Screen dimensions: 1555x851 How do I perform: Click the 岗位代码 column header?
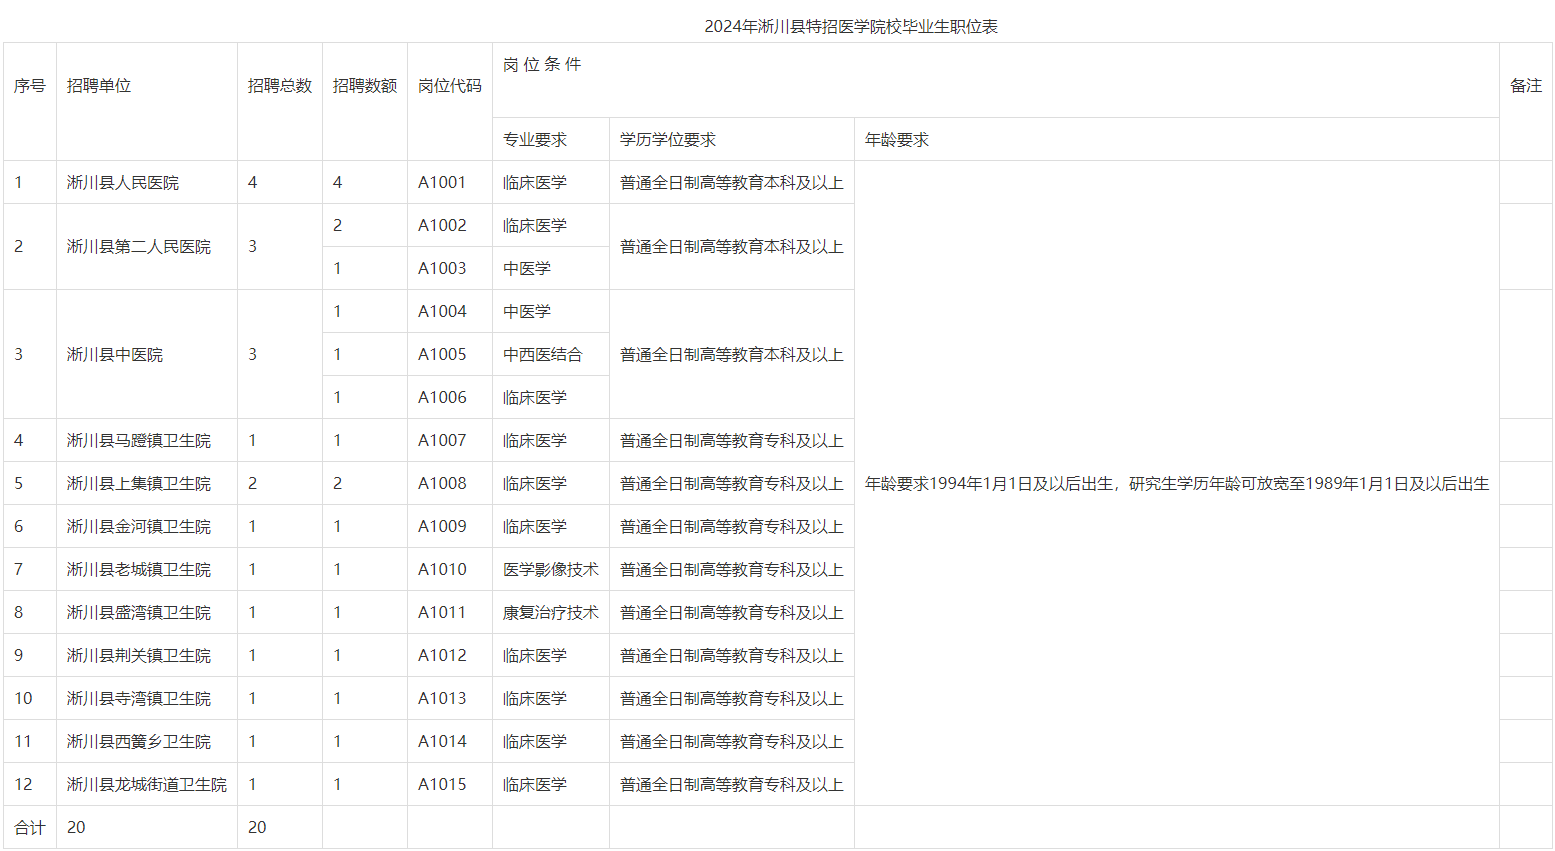(x=449, y=86)
